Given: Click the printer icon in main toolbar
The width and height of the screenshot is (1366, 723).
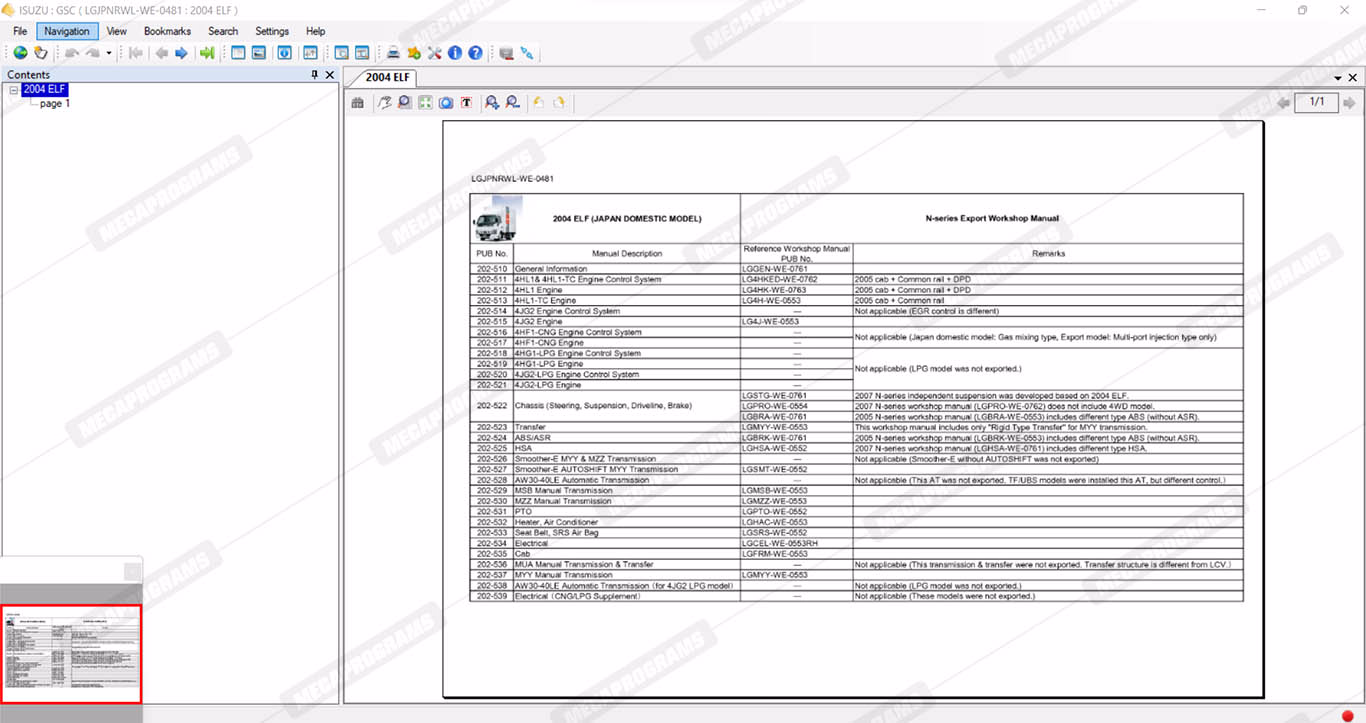Looking at the screenshot, I should coord(394,53).
